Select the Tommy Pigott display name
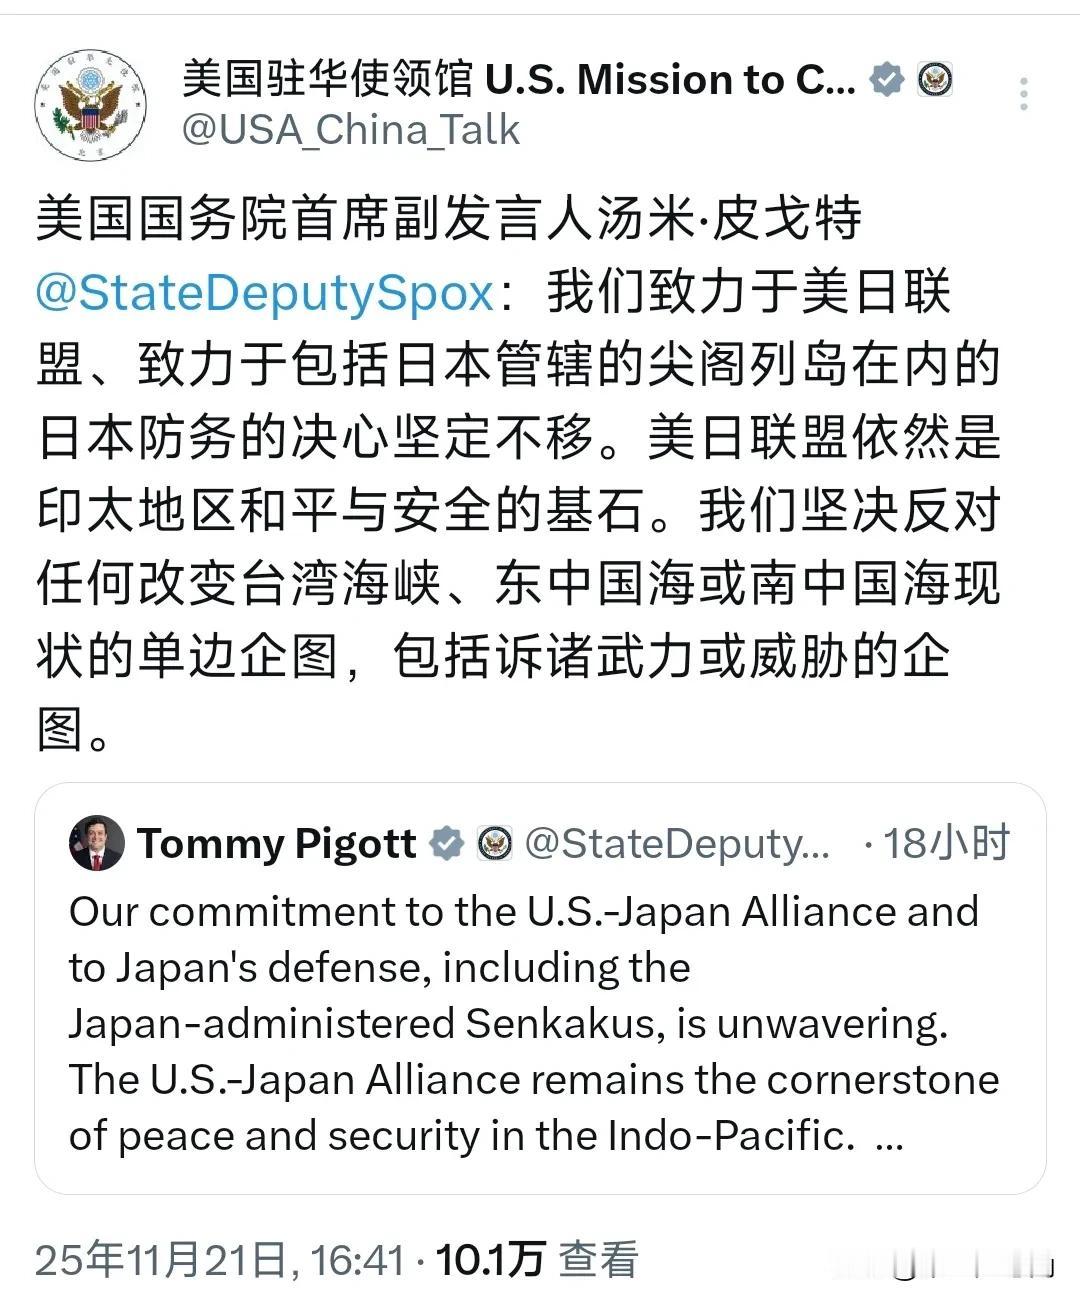1080x1303 pixels. click(278, 843)
